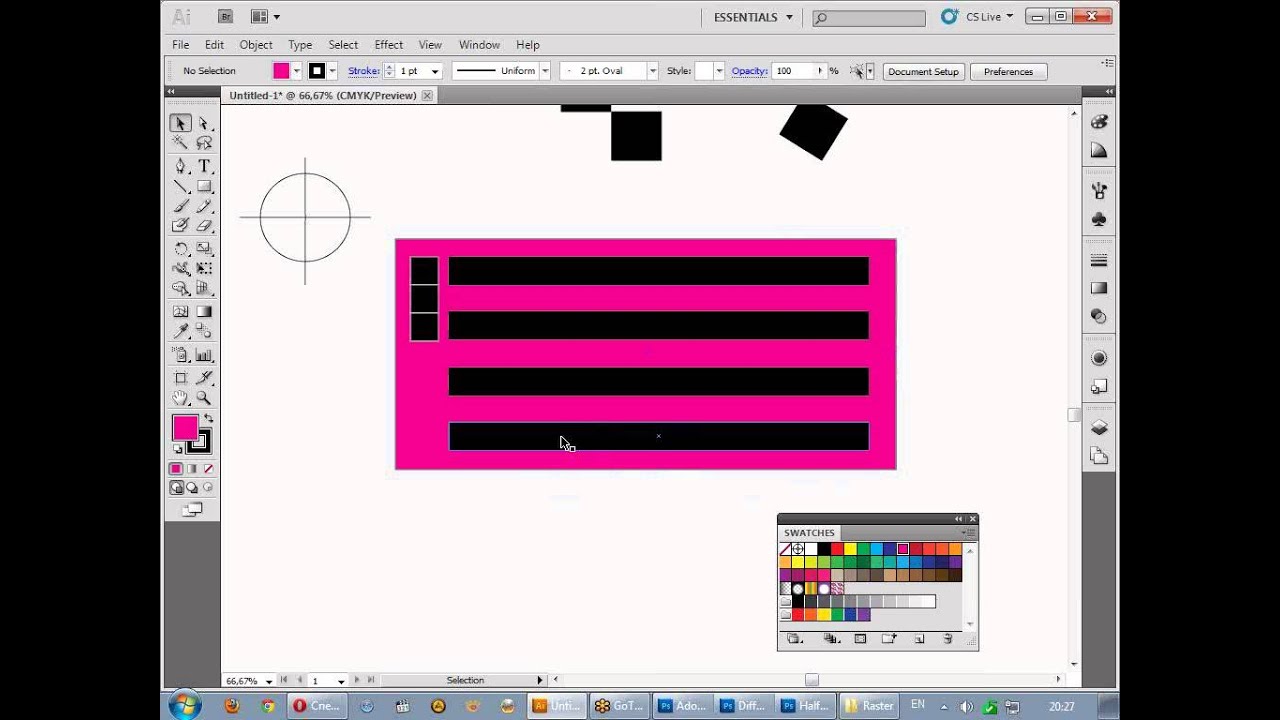
Task: Select the Rectangle tool
Action: pyautogui.click(x=204, y=186)
